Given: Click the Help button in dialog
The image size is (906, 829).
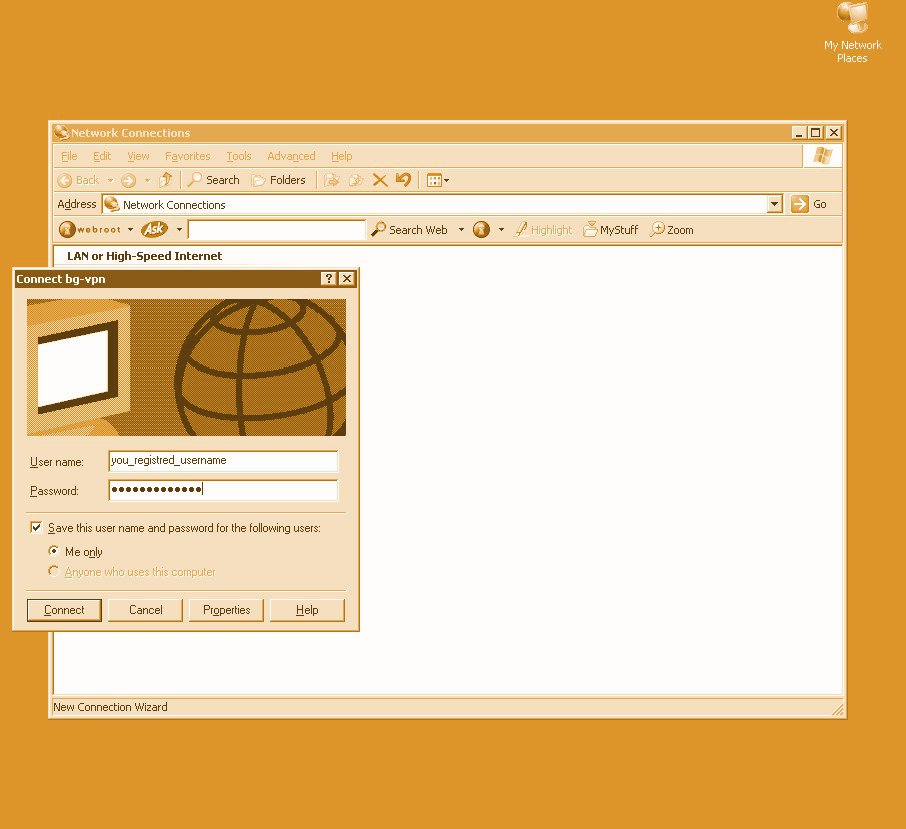Looking at the screenshot, I should 307,610.
